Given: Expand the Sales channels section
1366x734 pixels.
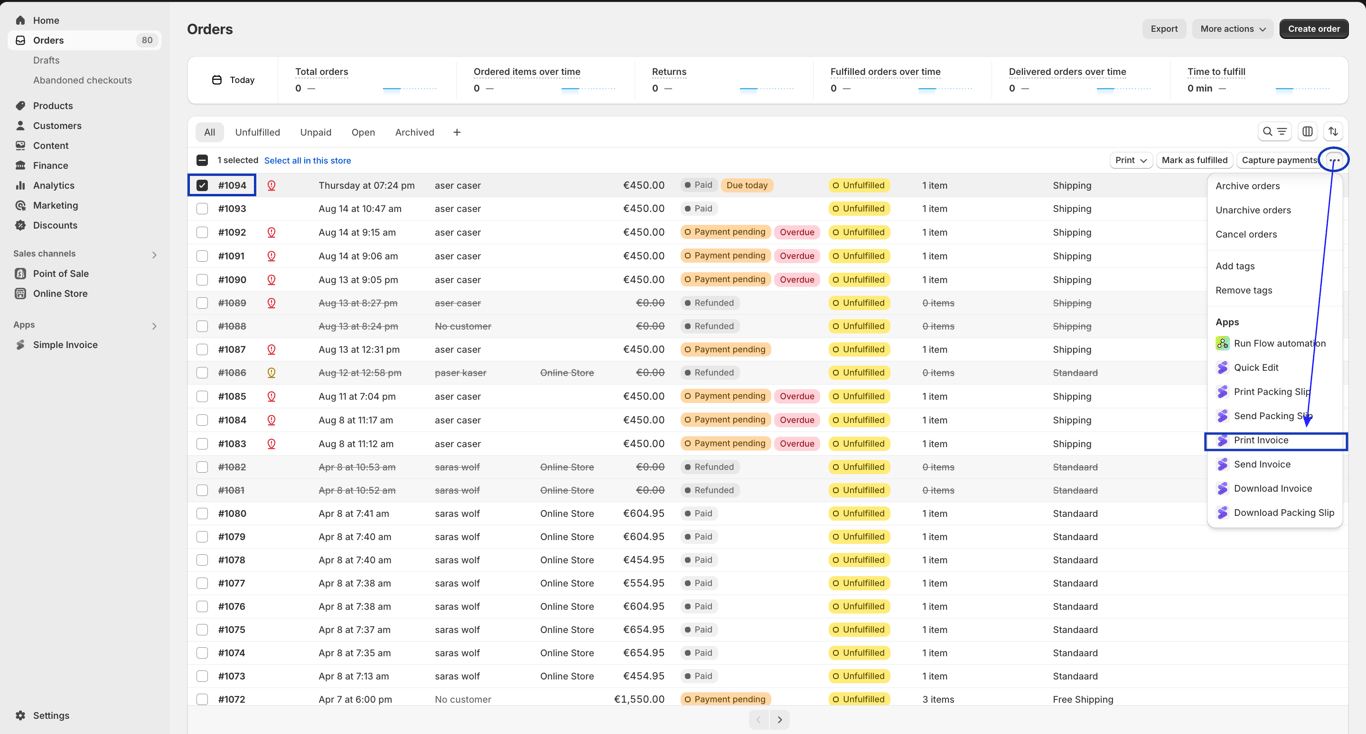Looking at the screenshot, I should 154,255.
